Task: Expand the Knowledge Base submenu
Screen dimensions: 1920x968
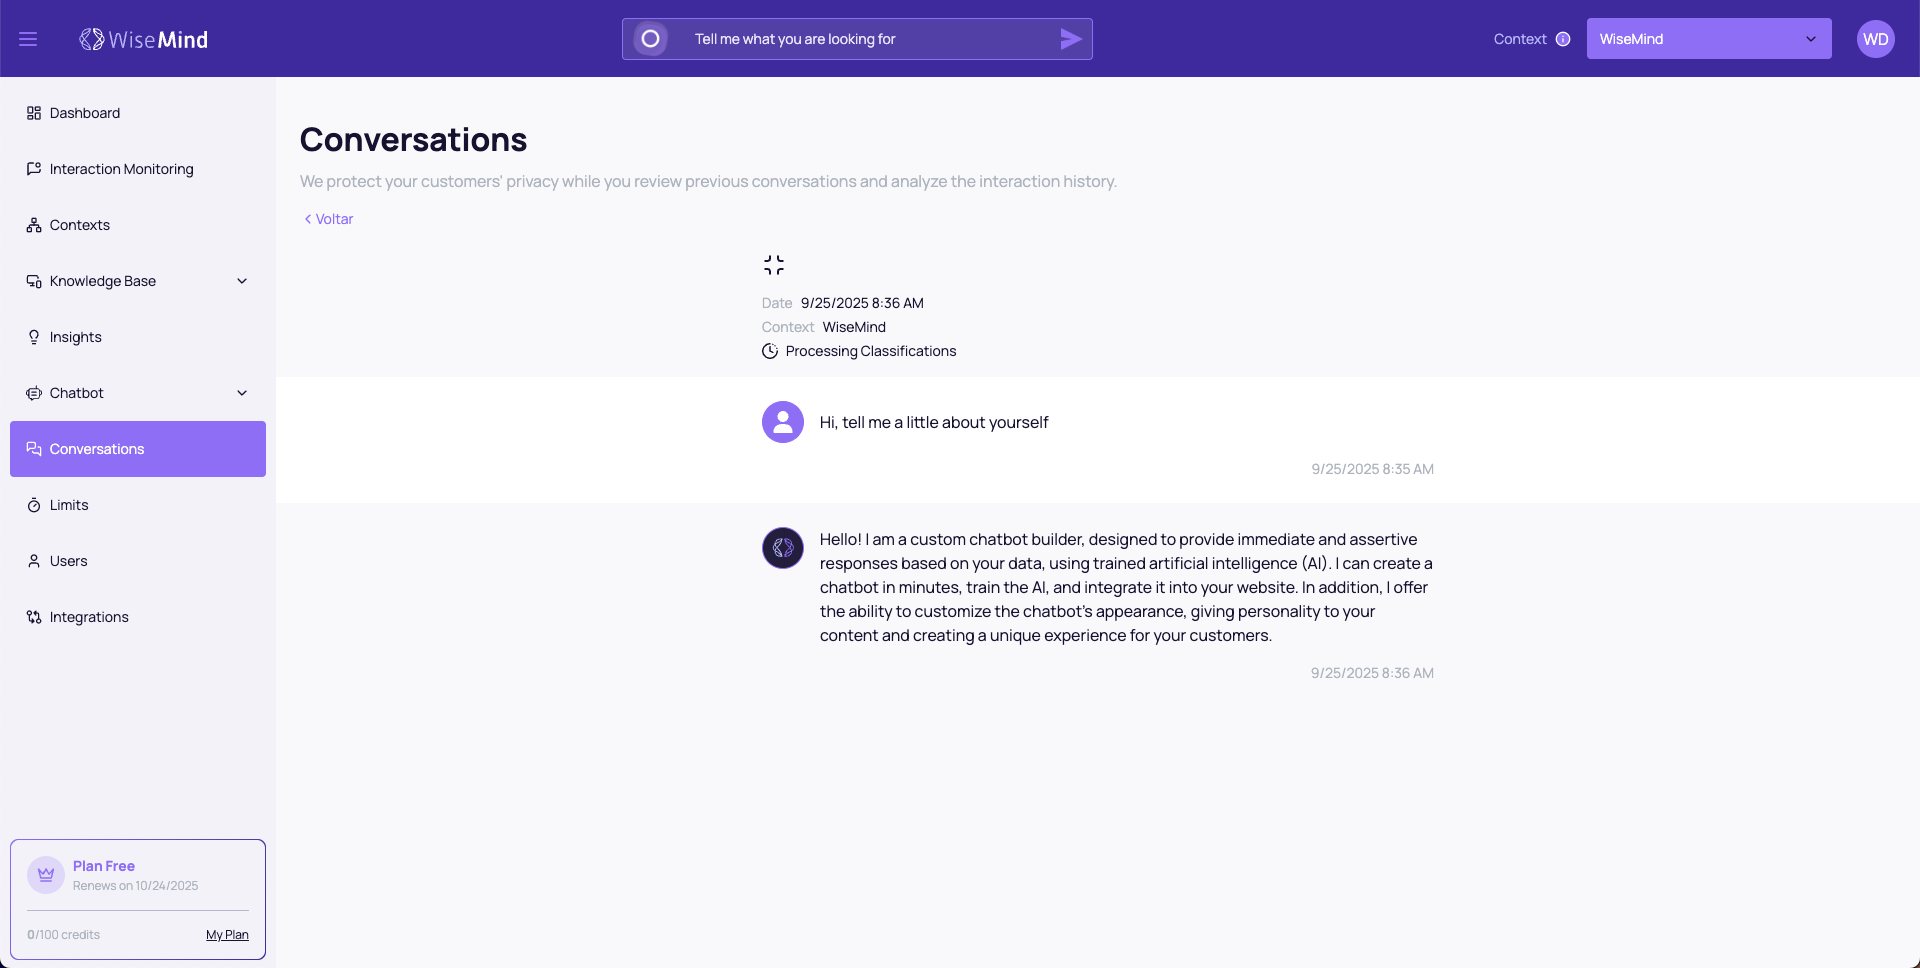Action: pyautogui.click(x=241, y=281)
